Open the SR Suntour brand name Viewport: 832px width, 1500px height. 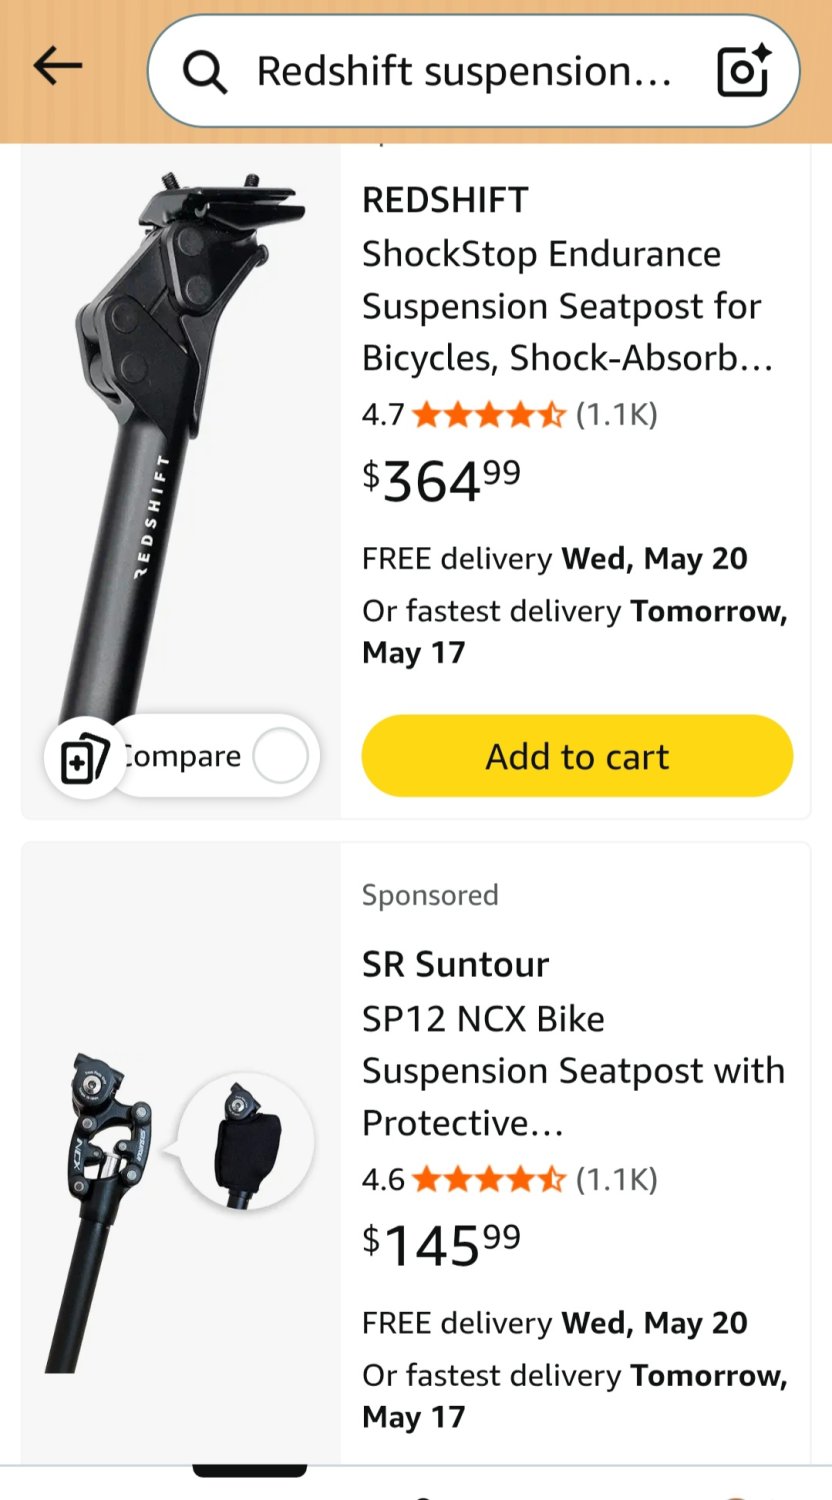(455, 964)
